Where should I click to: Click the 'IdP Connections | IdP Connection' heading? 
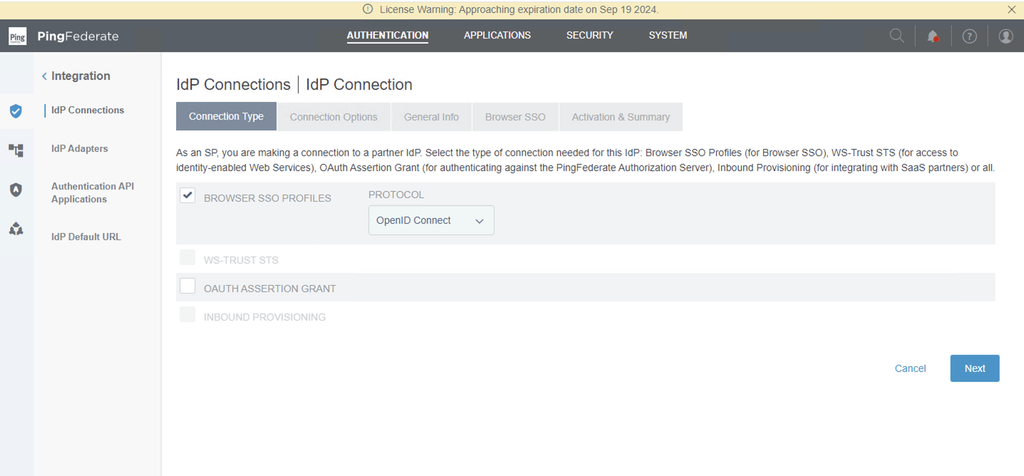294,85
